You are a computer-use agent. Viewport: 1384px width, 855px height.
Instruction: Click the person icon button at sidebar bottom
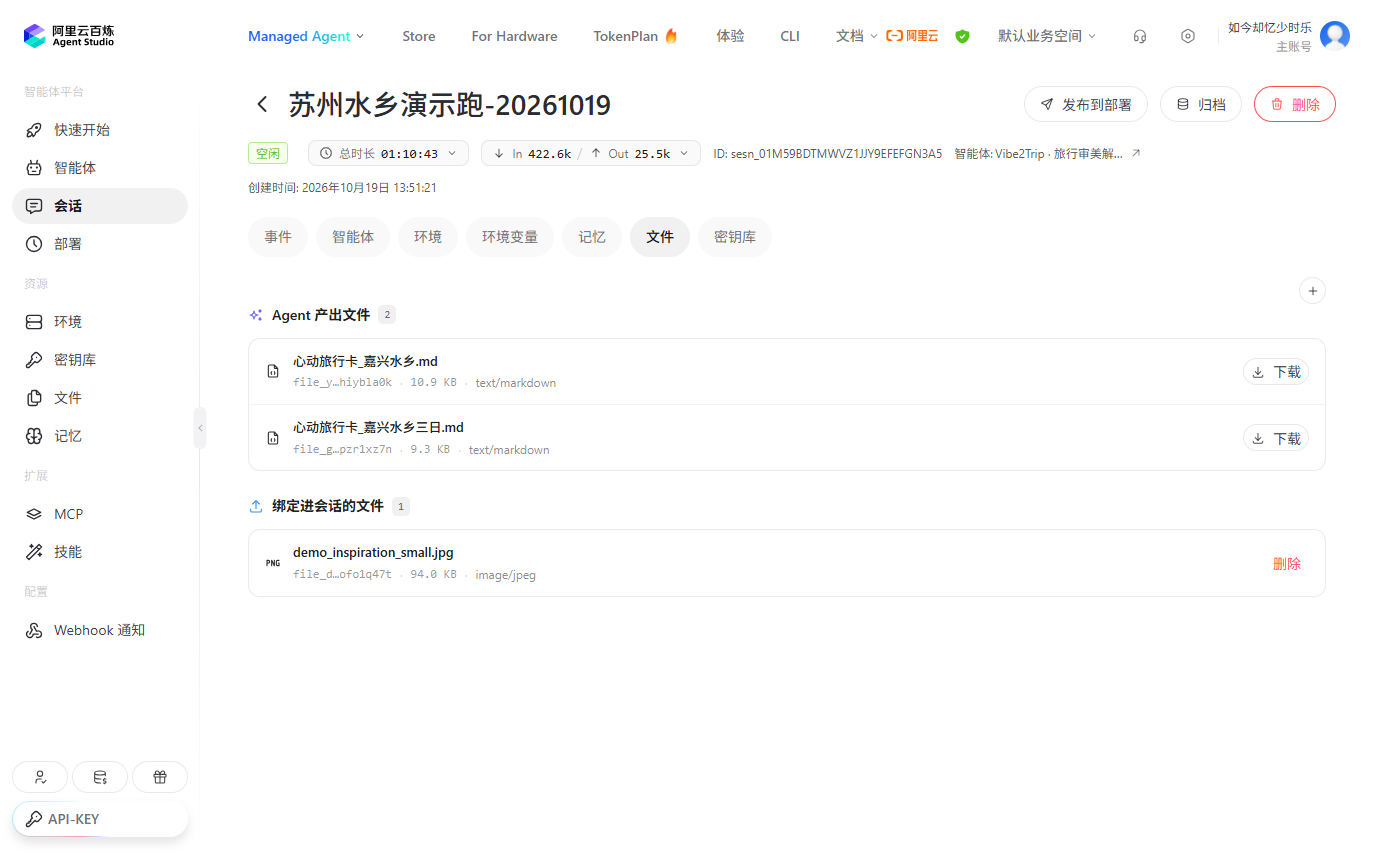(40, 777)
